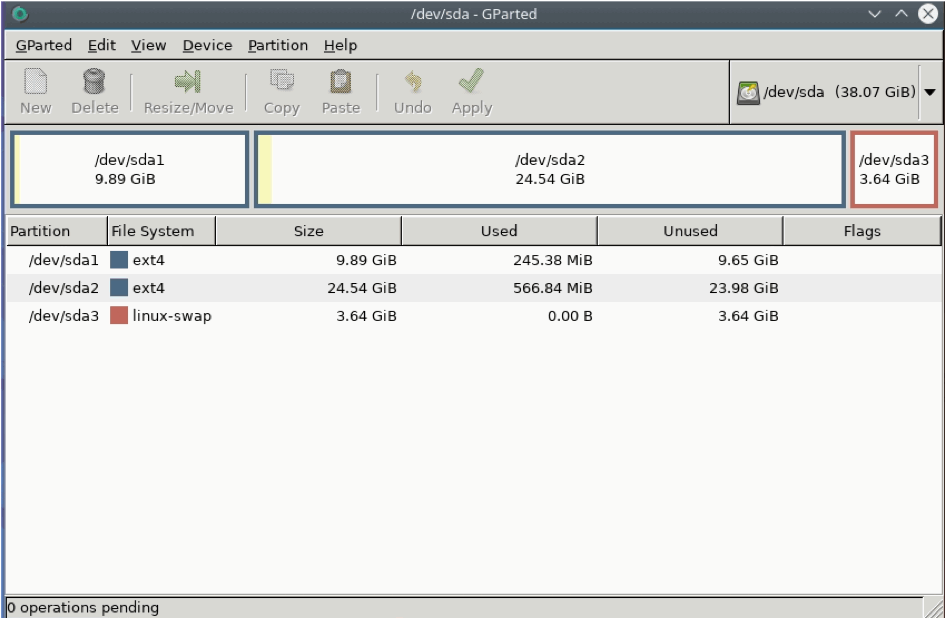This screenshot has height=618, width=945.
Task: Click the 24.54 GiB size cell in table
Action: click(x=362, y=288)
